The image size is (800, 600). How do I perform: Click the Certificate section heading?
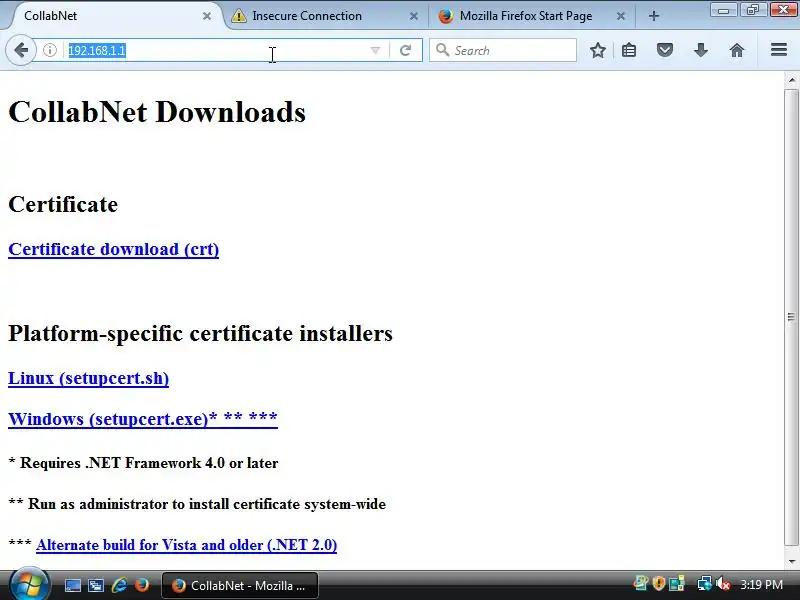coord(63,205)
